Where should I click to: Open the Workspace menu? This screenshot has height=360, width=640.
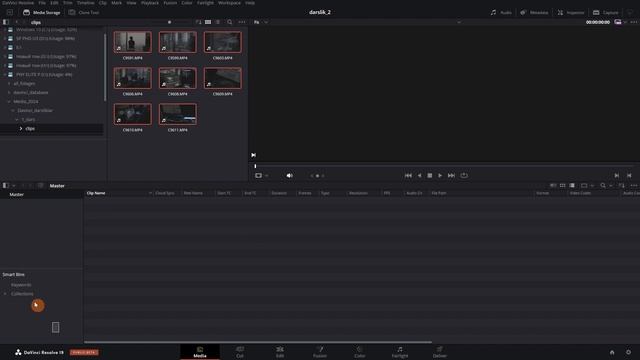pos(229,3)
